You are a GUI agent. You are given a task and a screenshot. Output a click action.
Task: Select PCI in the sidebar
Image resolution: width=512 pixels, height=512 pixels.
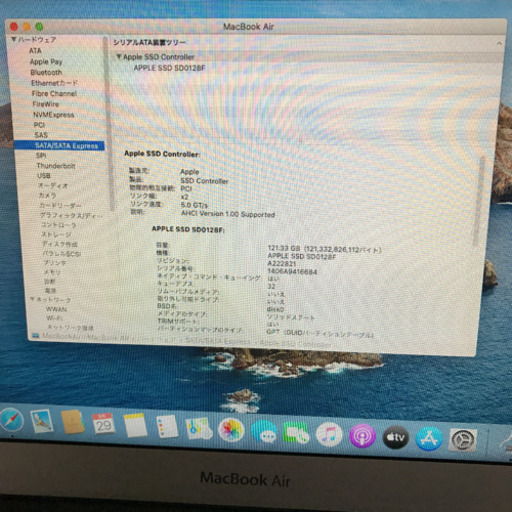pyautogui.click(x=39, y=125)
